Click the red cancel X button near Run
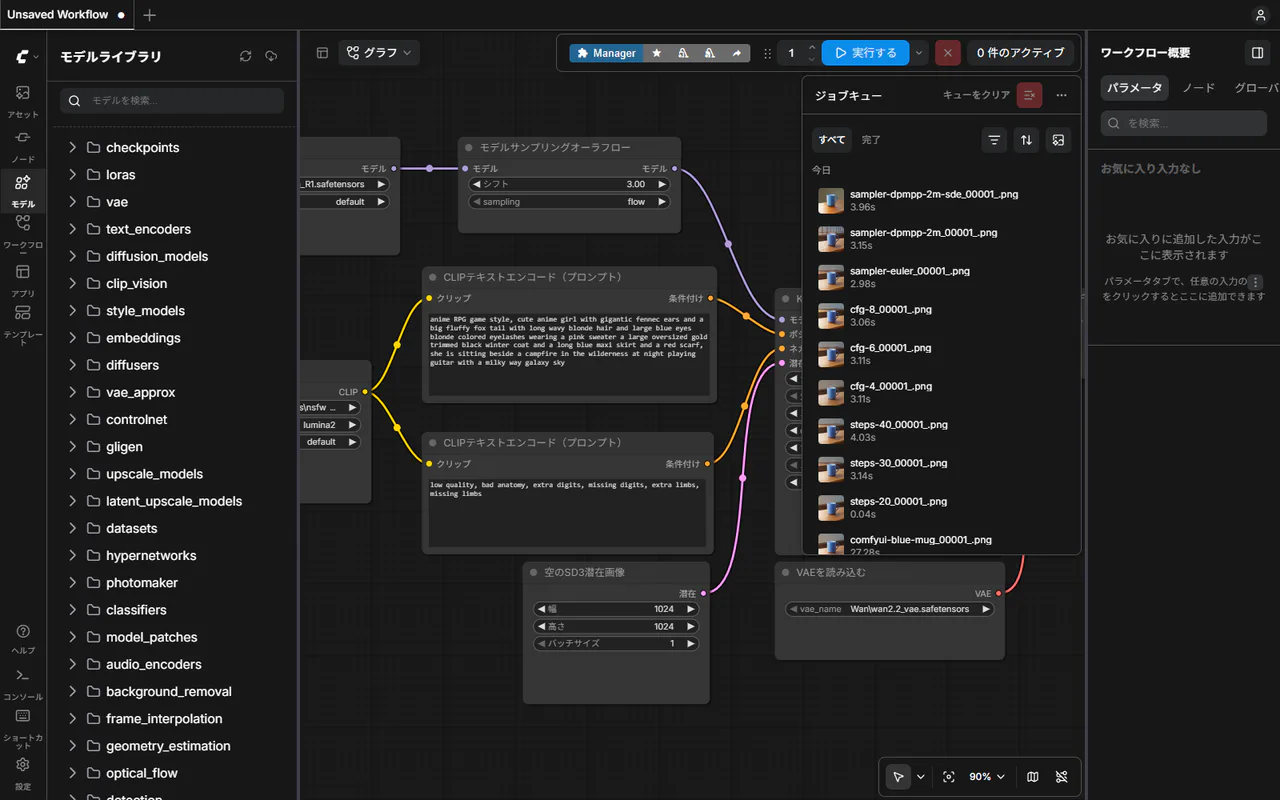Image resolution: width=1280 pixels, height=800 pixels. click(x=948, y=53)
